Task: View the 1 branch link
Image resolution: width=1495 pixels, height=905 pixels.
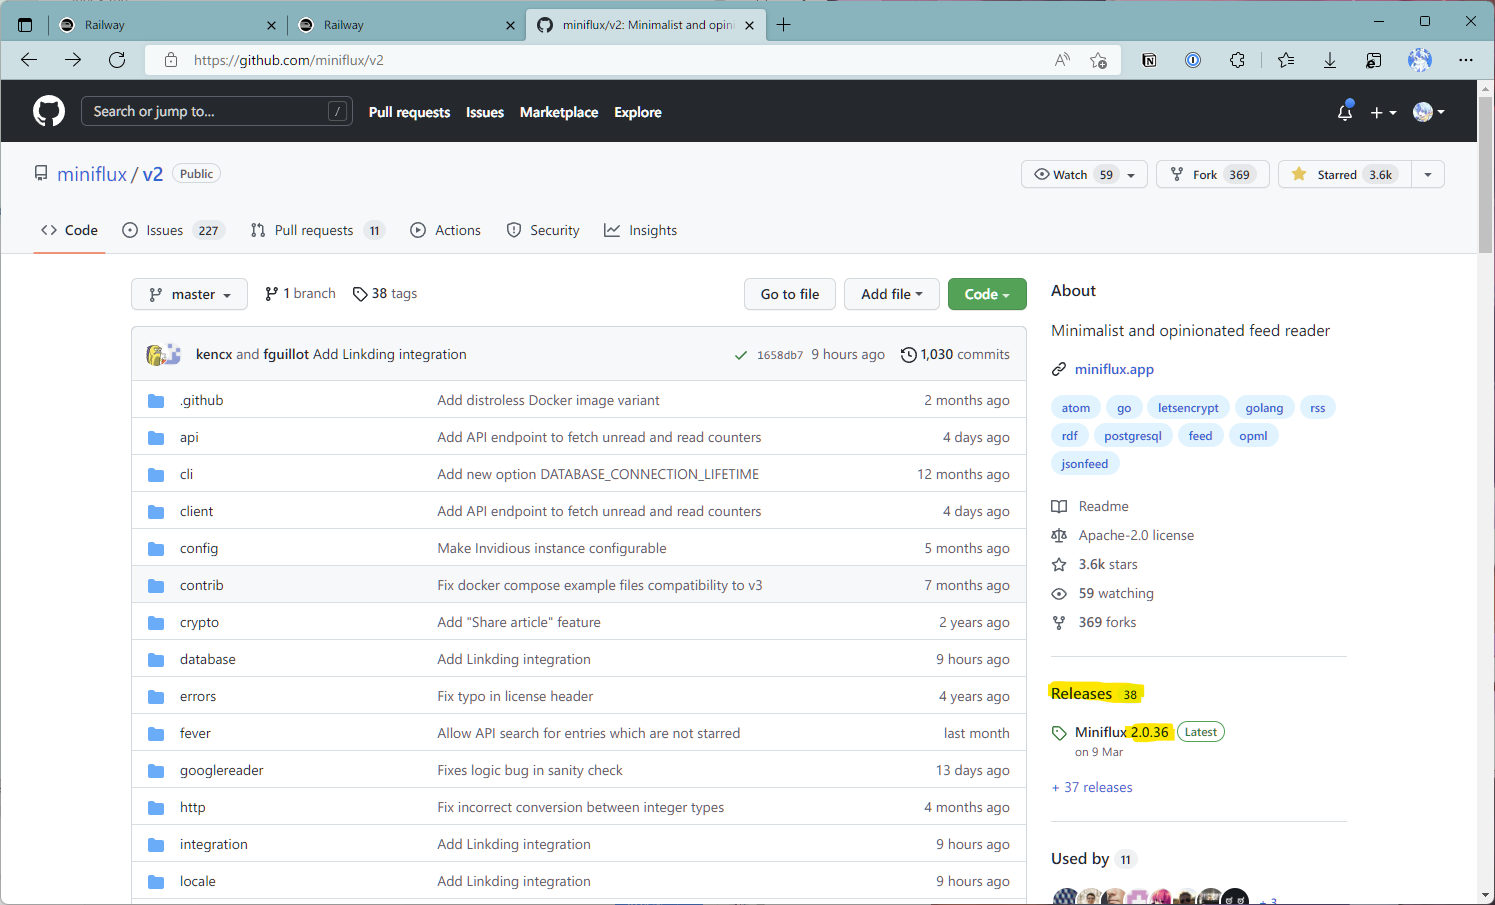Action: click(x=300, y=293)
